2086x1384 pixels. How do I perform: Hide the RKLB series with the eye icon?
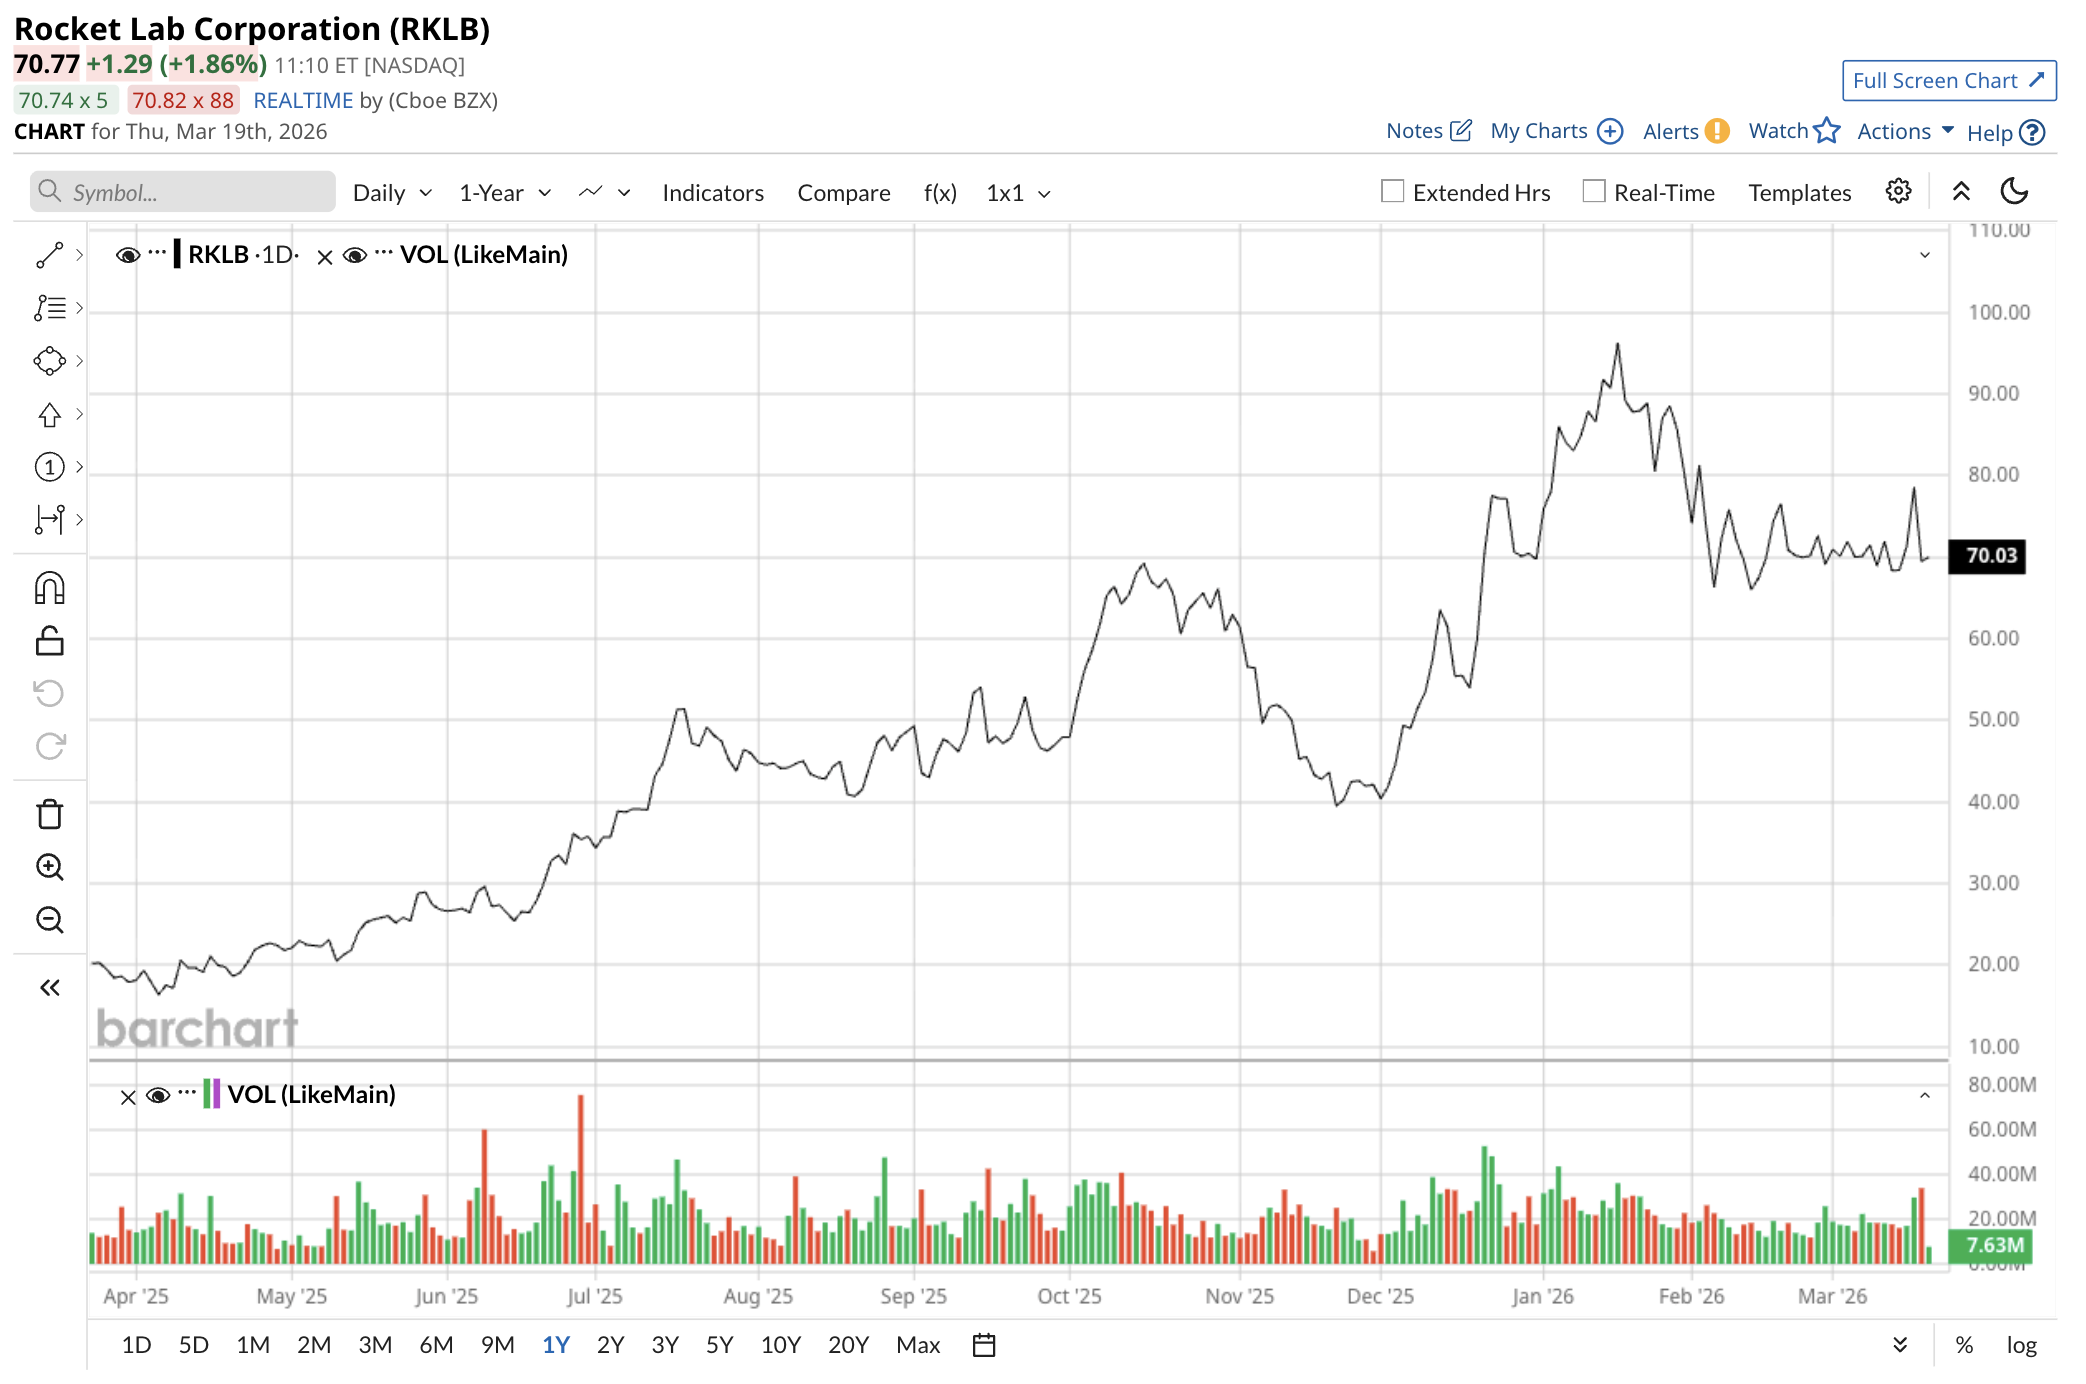click(127, 255)
